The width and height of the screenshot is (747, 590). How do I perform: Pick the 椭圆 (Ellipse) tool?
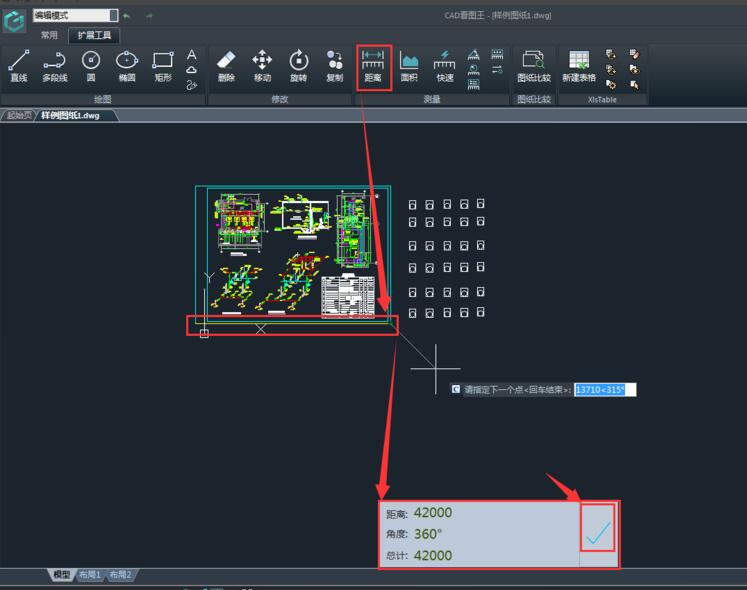(127, 66)
